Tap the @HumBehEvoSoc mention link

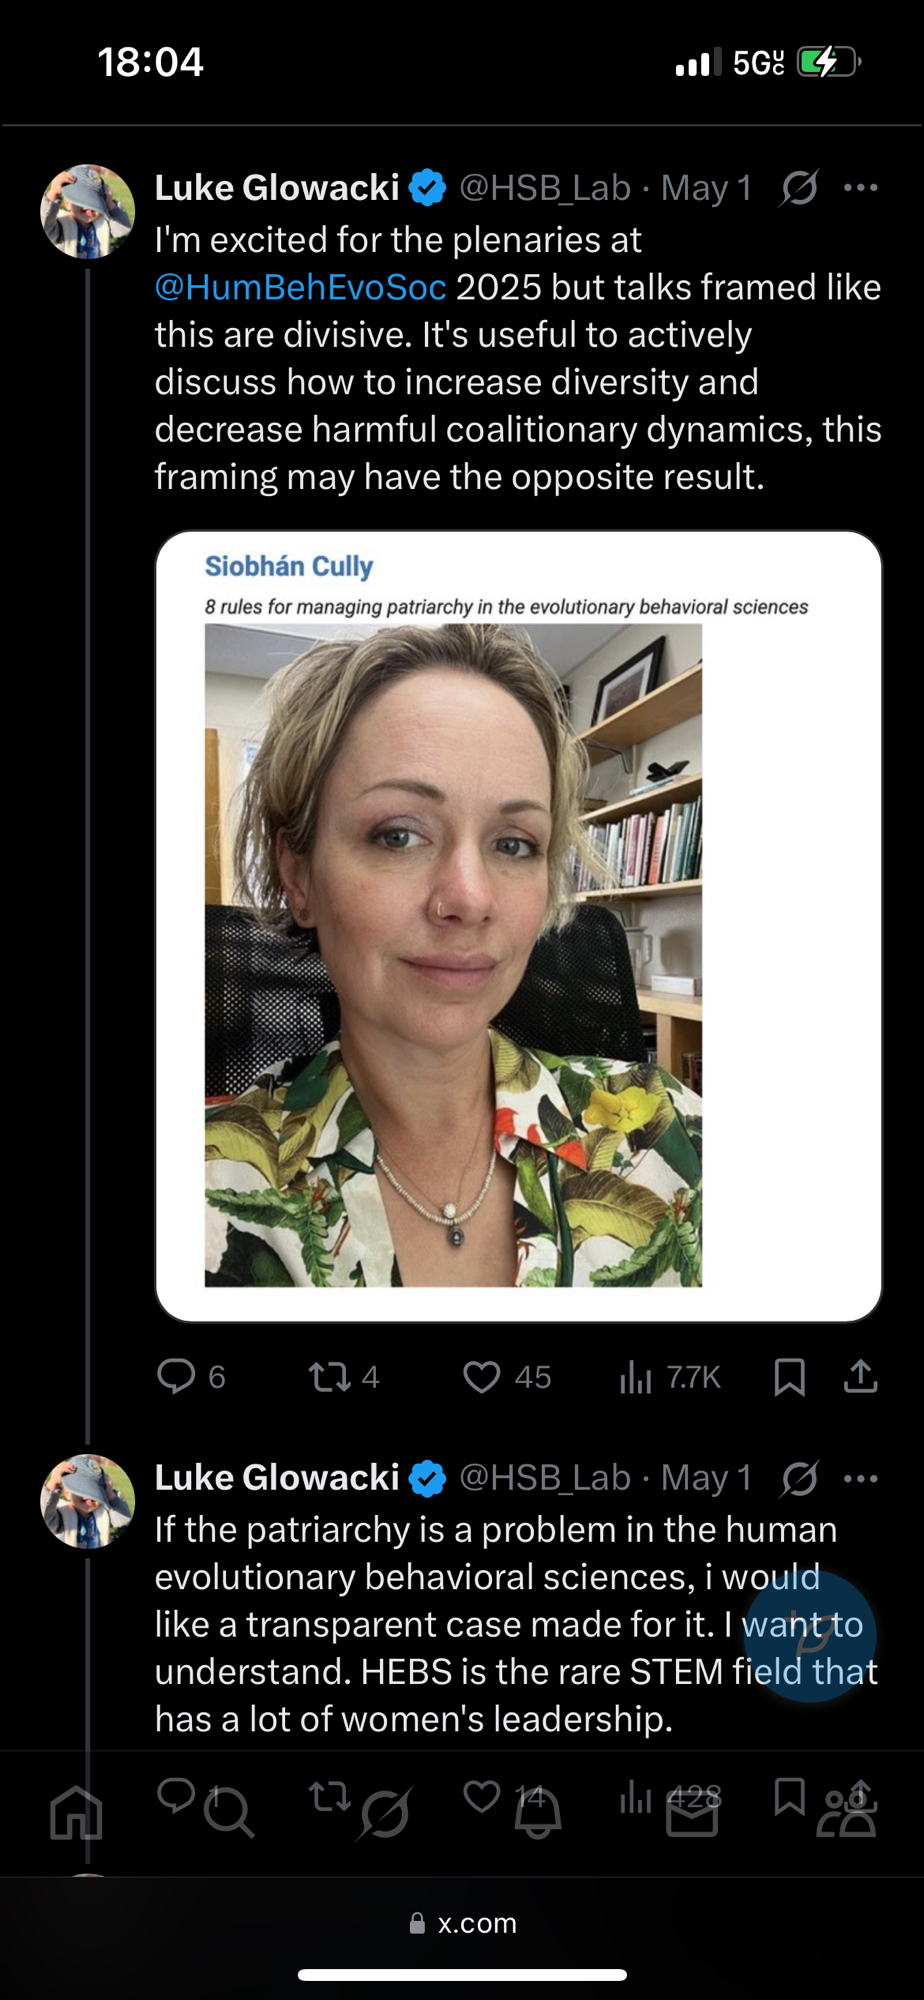(300, 288)
